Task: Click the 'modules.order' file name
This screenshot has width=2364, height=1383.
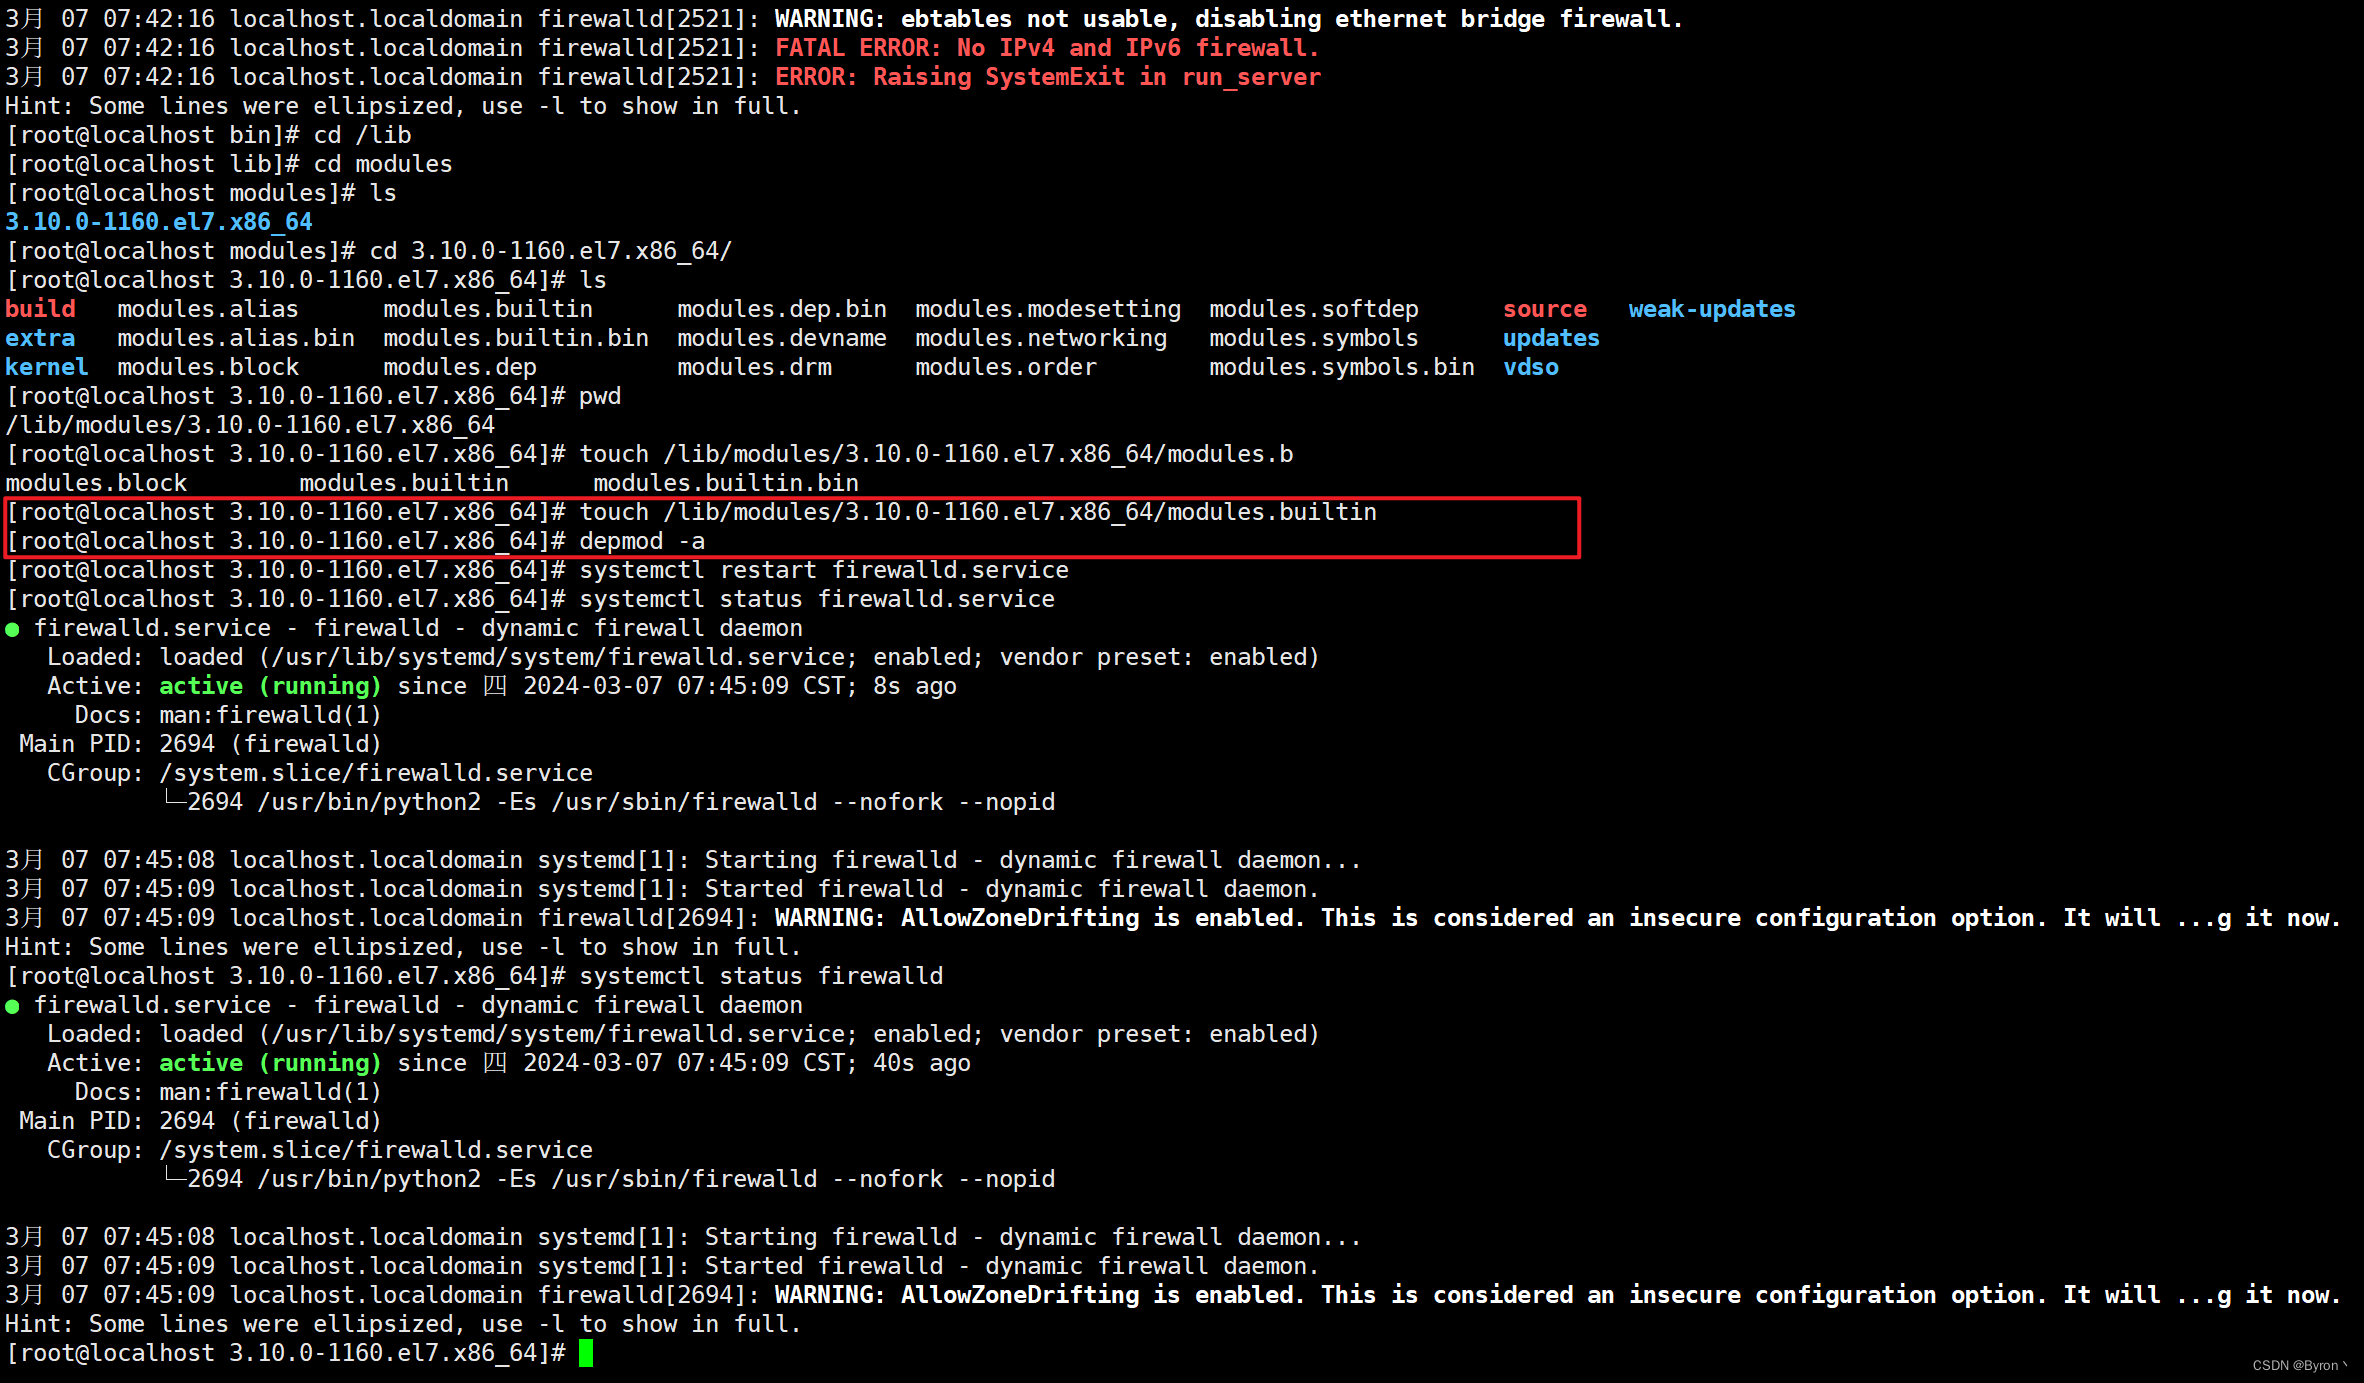Action: tap(1006, 367)
